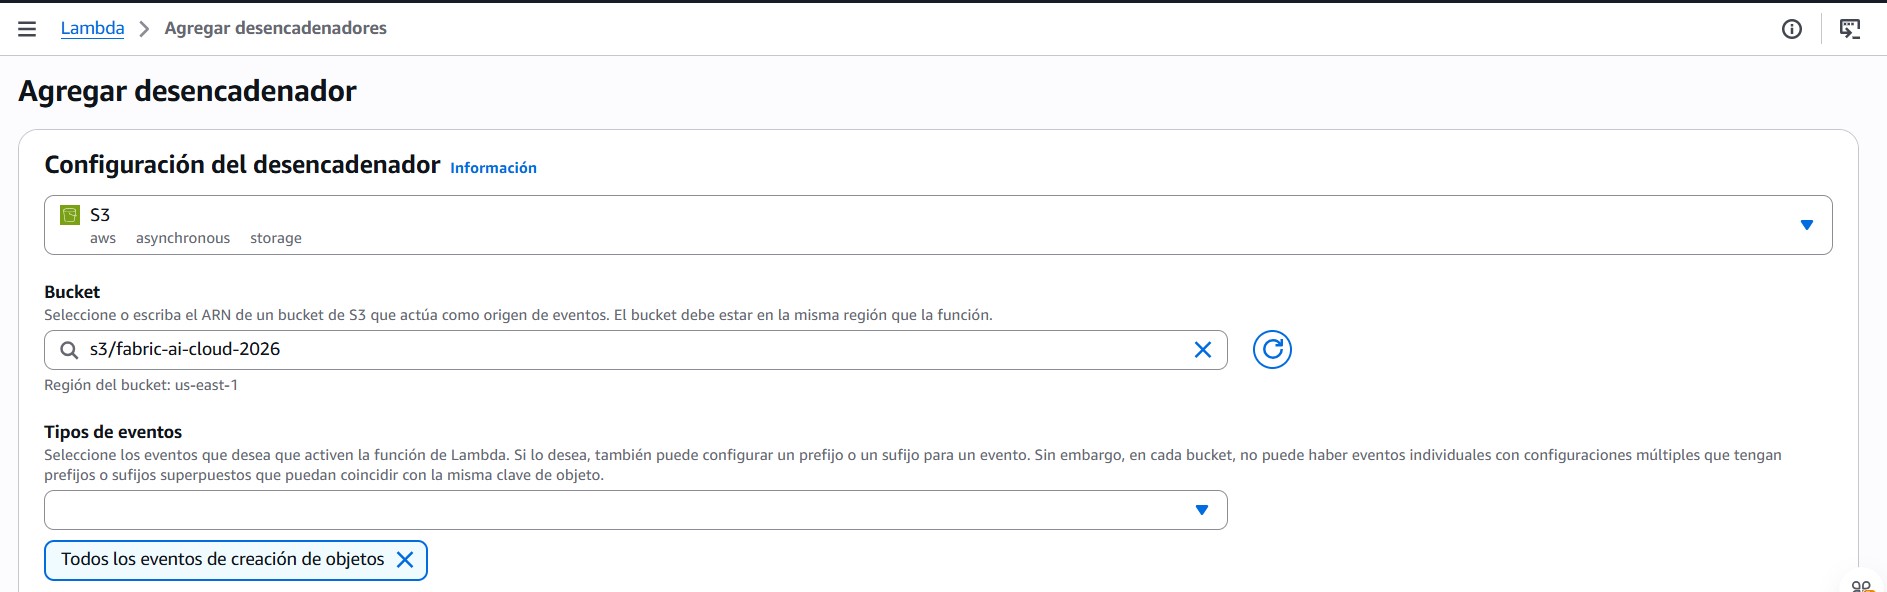Viewport: 1887px width, 592px height.
Task: Clear the bucket selection with X
Action: (1203, 350)
